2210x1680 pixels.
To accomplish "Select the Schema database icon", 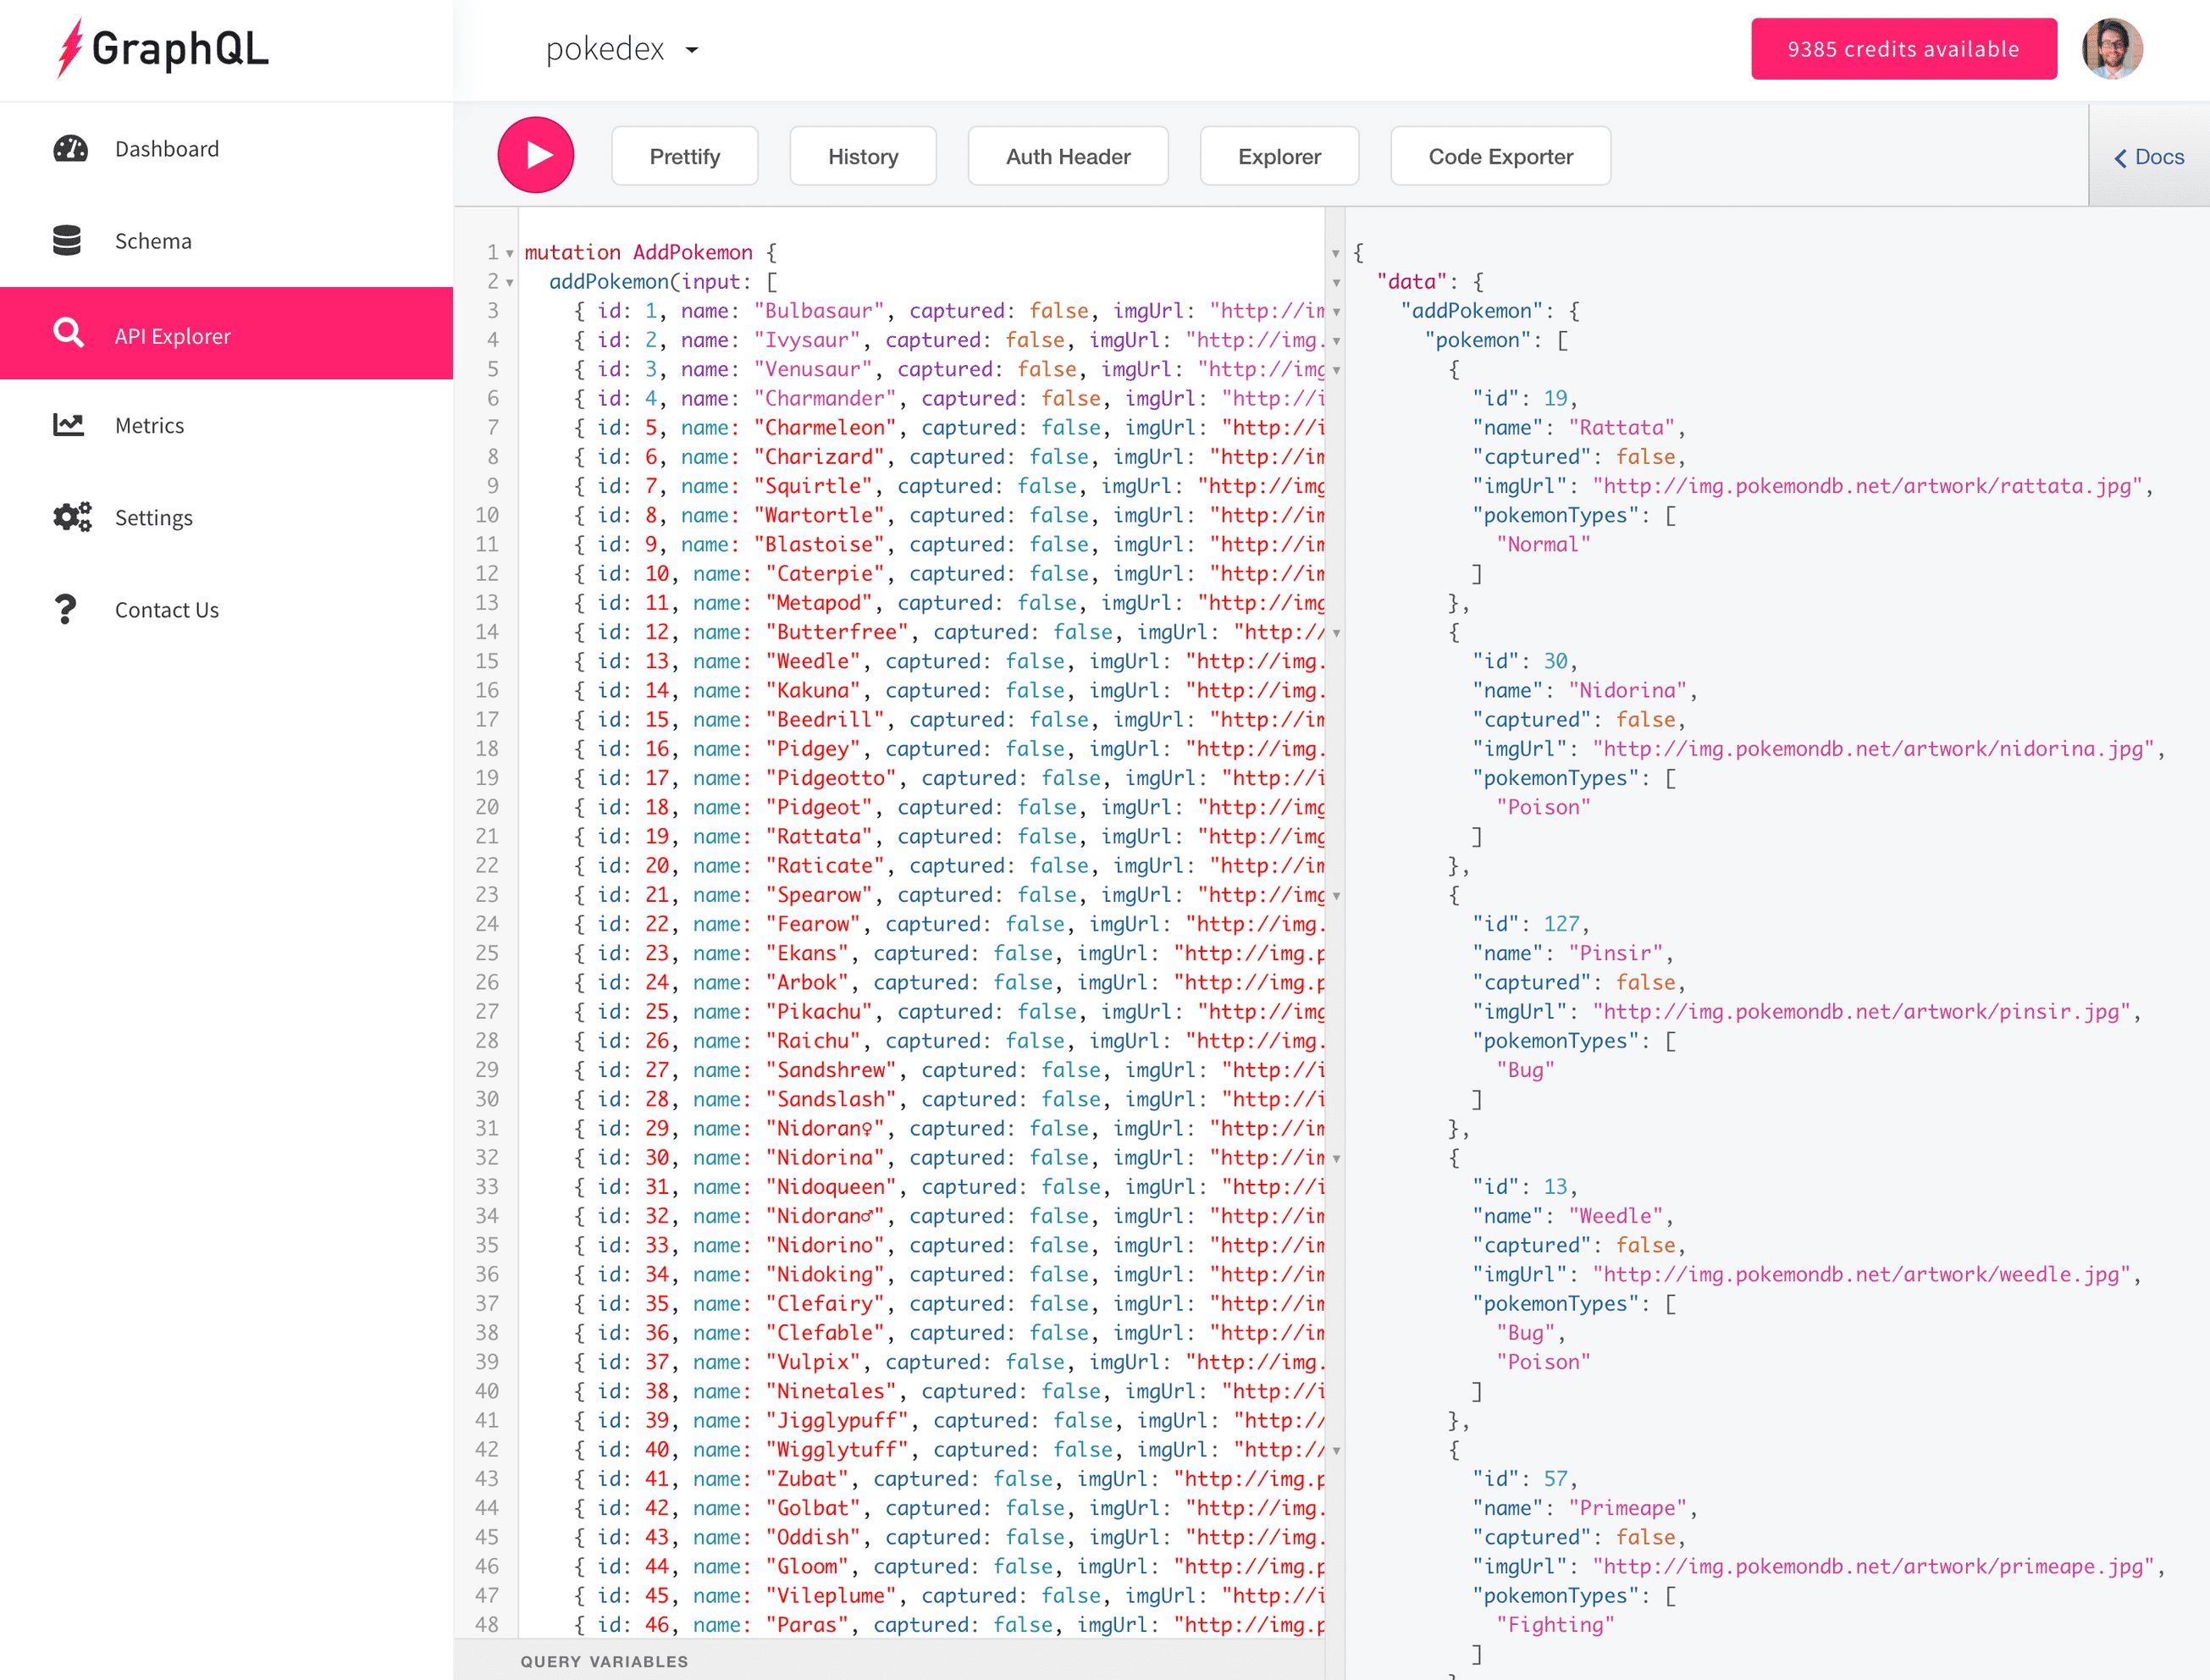I will pos(67,241).
